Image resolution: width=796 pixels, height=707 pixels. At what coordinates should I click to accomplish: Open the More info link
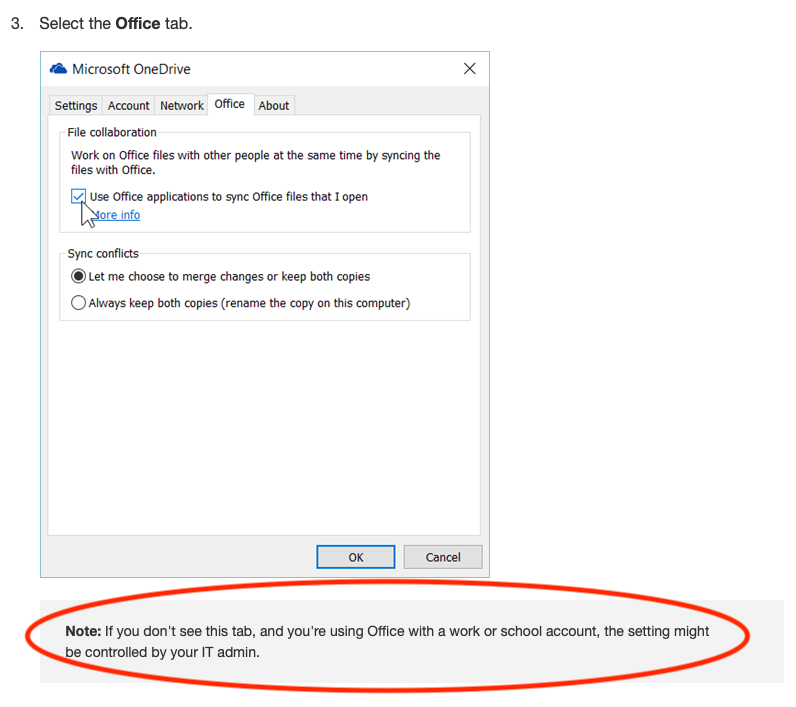pos(116,215)
